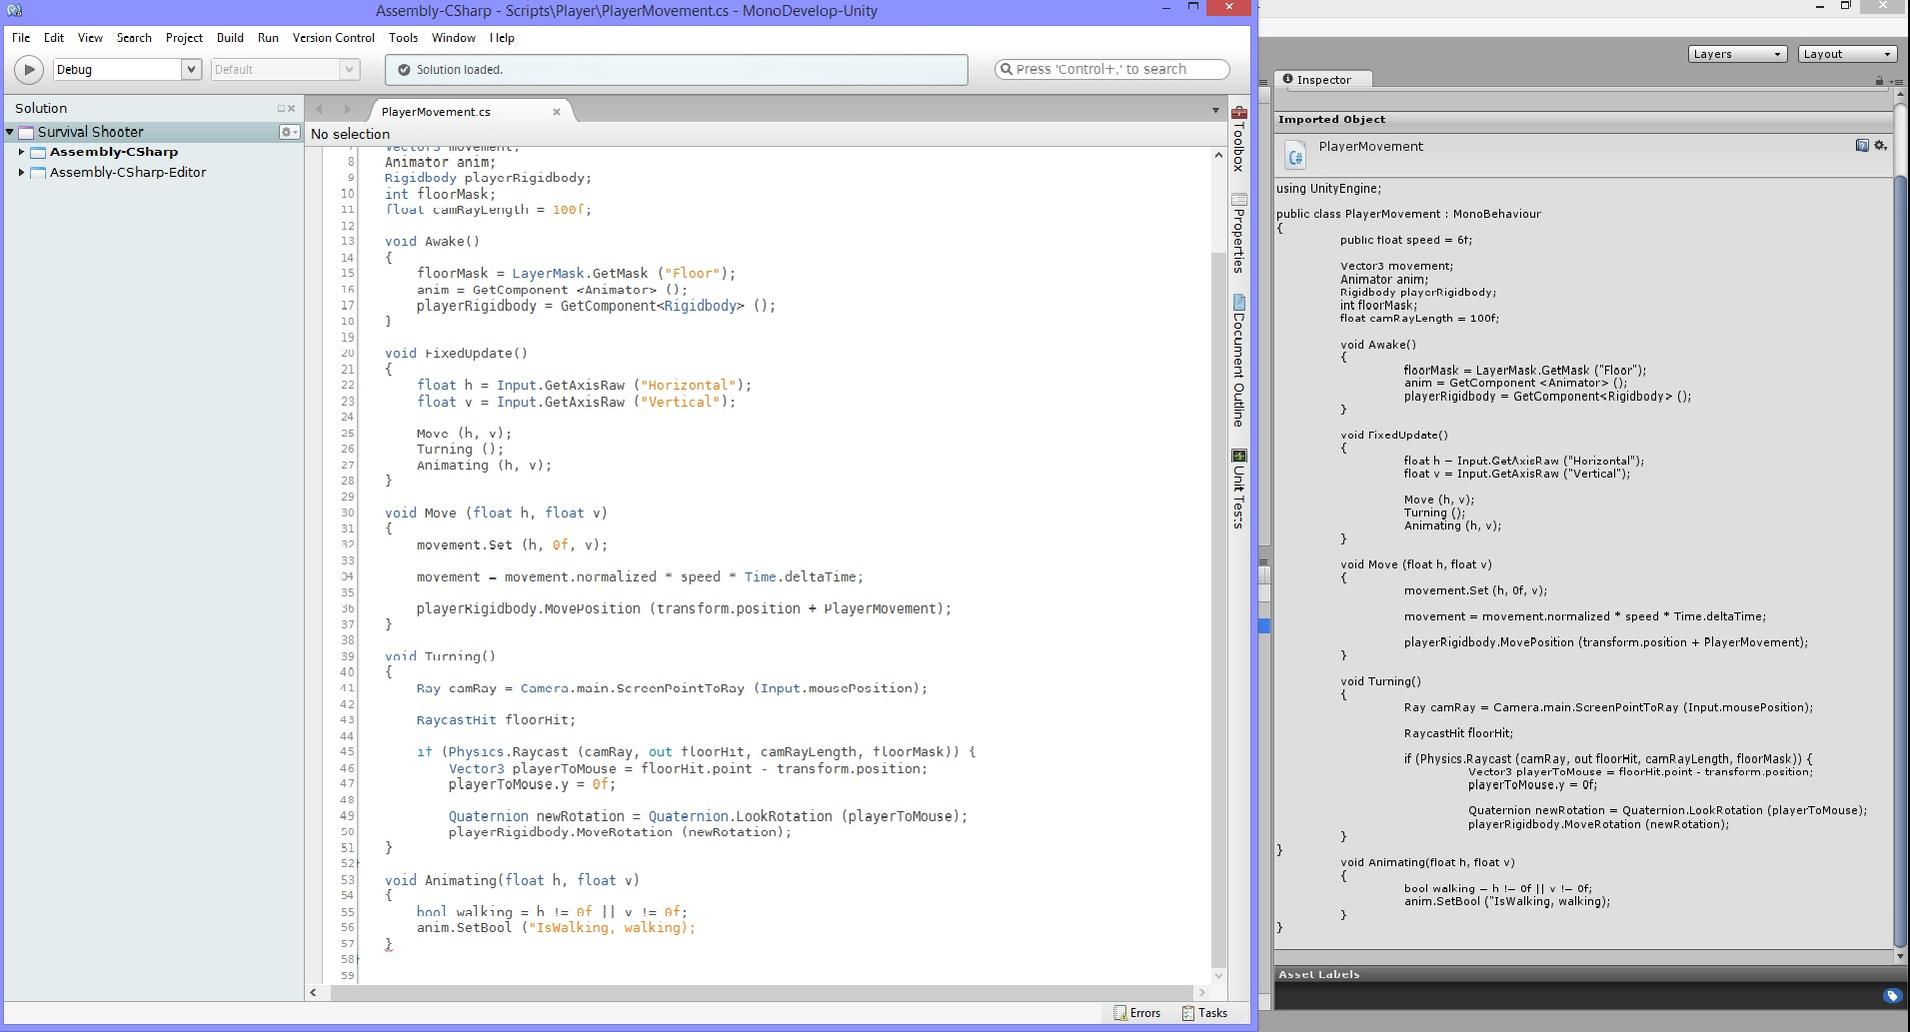
Task: Click the C# script icon beside PlayerMovement
Action: click(1295, 155)
